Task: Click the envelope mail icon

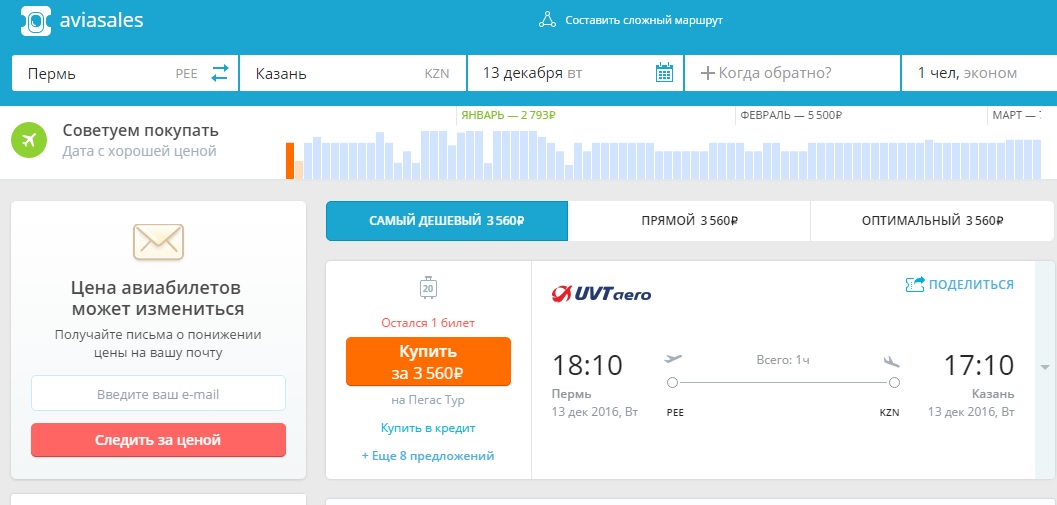Action: [158, 240]
